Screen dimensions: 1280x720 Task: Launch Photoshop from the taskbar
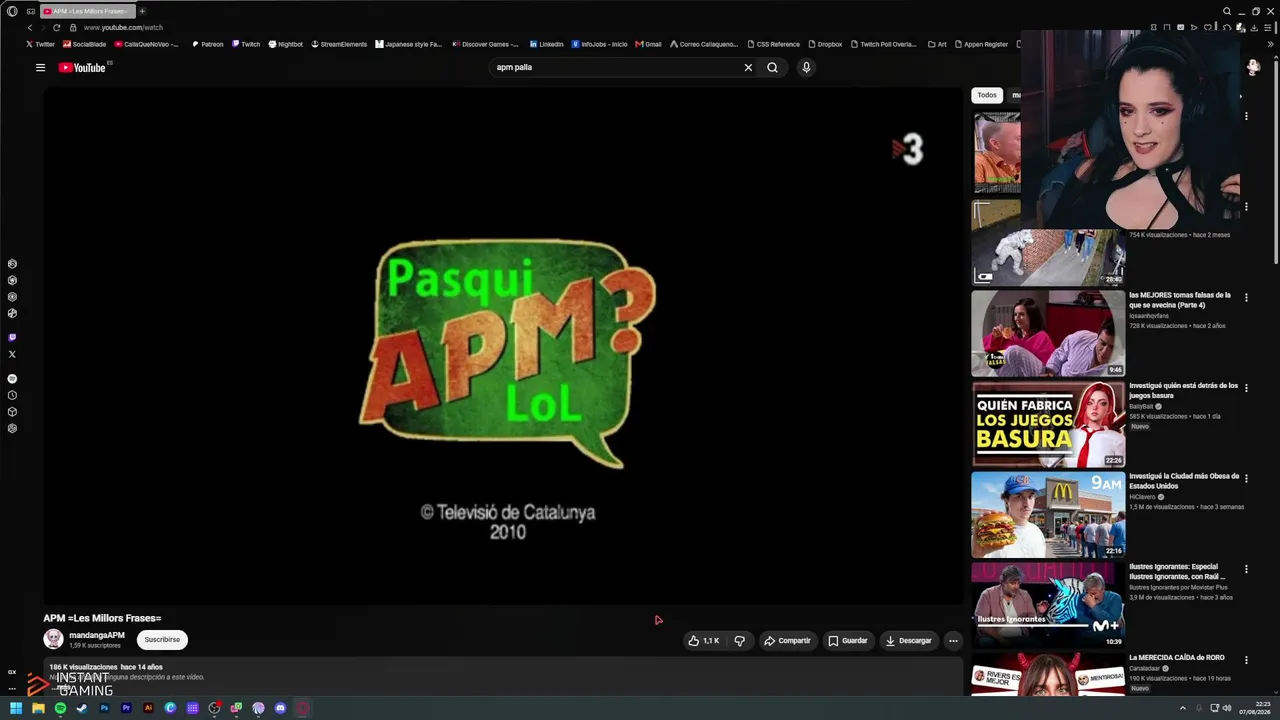pos(104,708)
